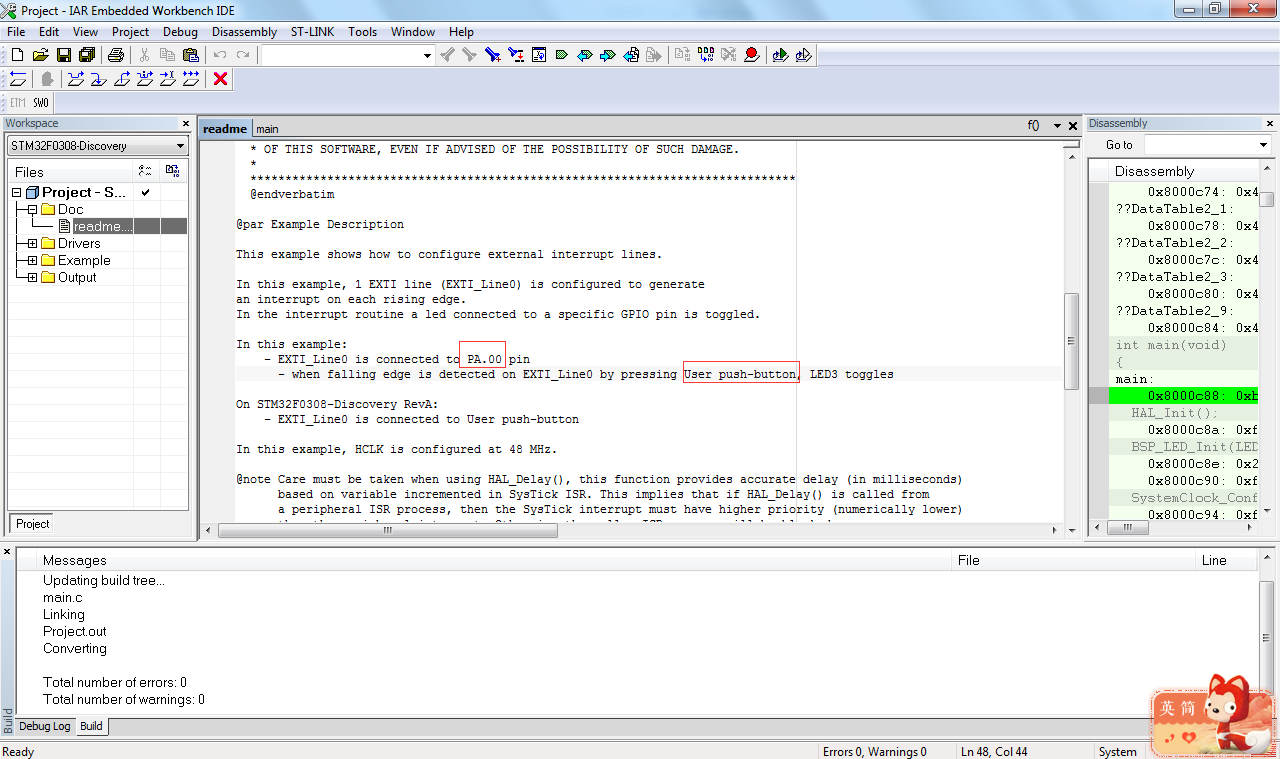Click the Files column header in Workspace
Image resolution: width=1280 pixels, height=759 pixels.
[x=72, y=172]
